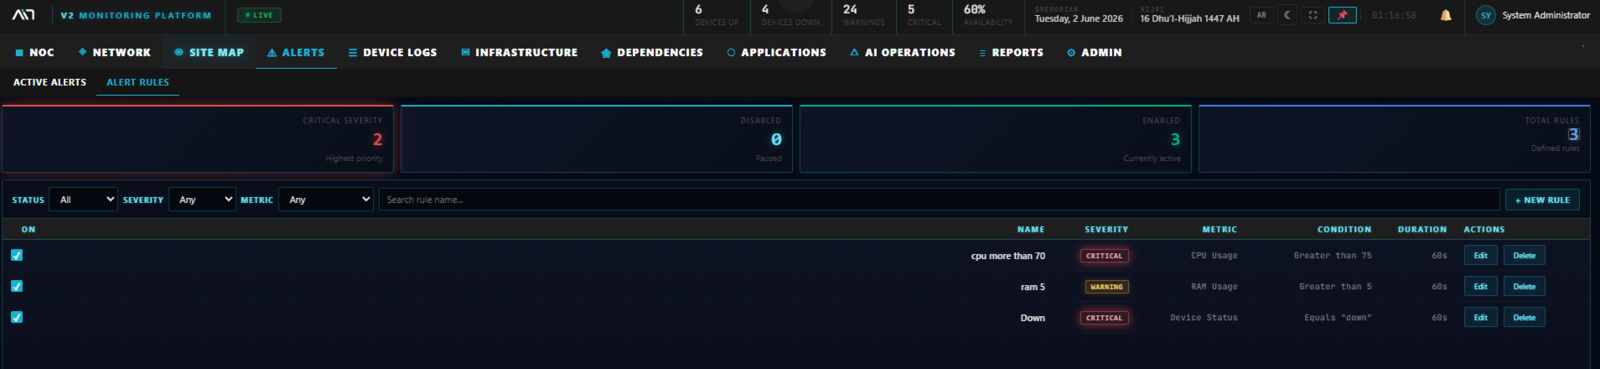Click the WARNING badge for ram 5
The width and height of the screenshot is (1600, 369).
pyautogui.click(x=1106, y=287)
